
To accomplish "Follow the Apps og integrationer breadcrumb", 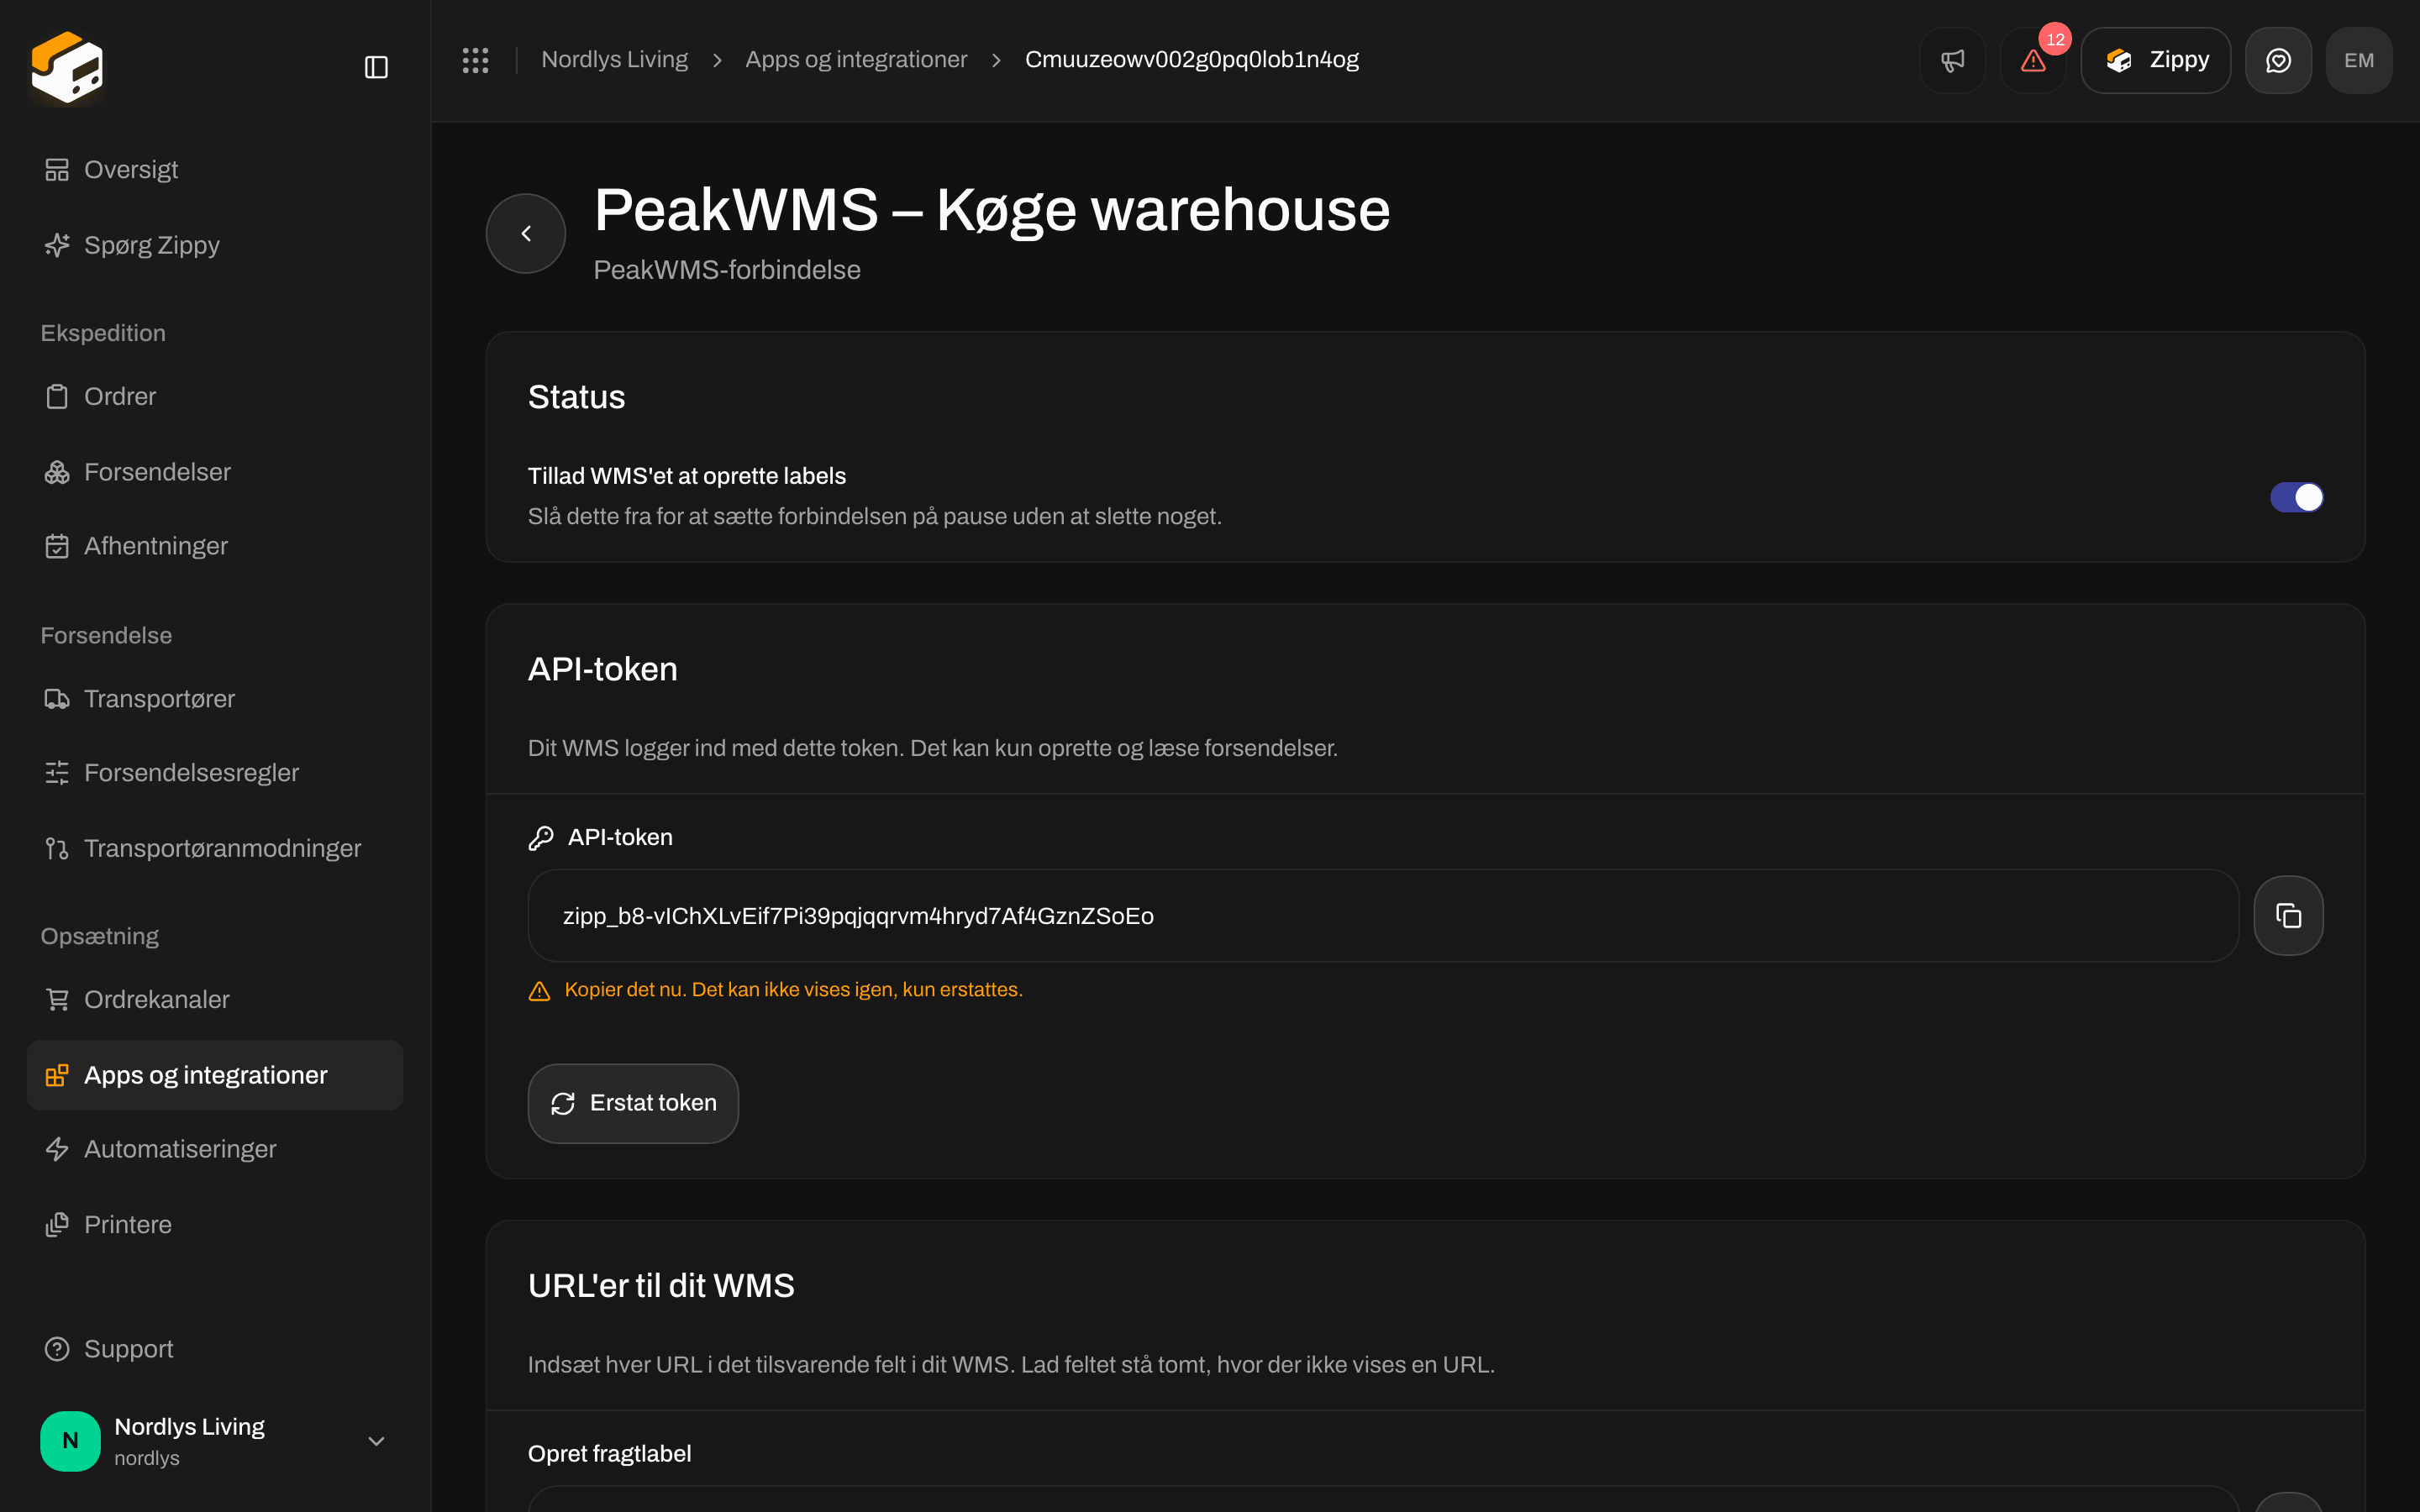I will click(x=856, y=60).
